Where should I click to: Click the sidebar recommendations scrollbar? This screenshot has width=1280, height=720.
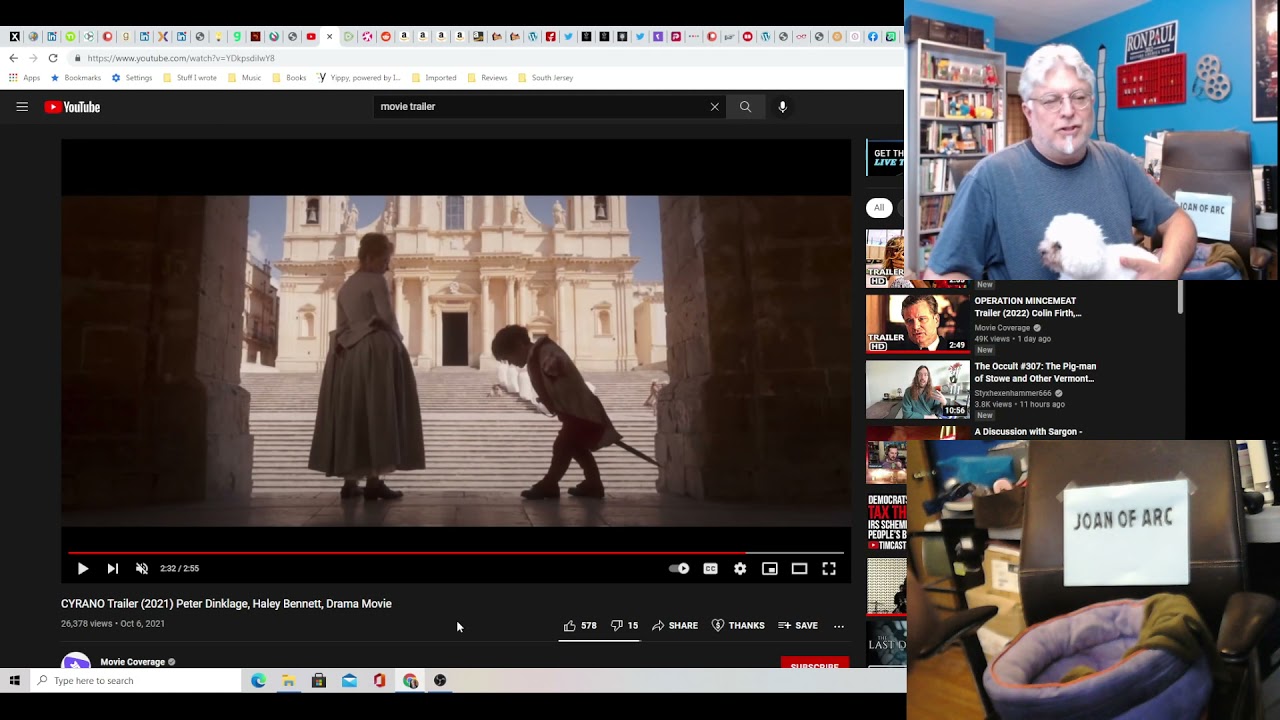1180,297
